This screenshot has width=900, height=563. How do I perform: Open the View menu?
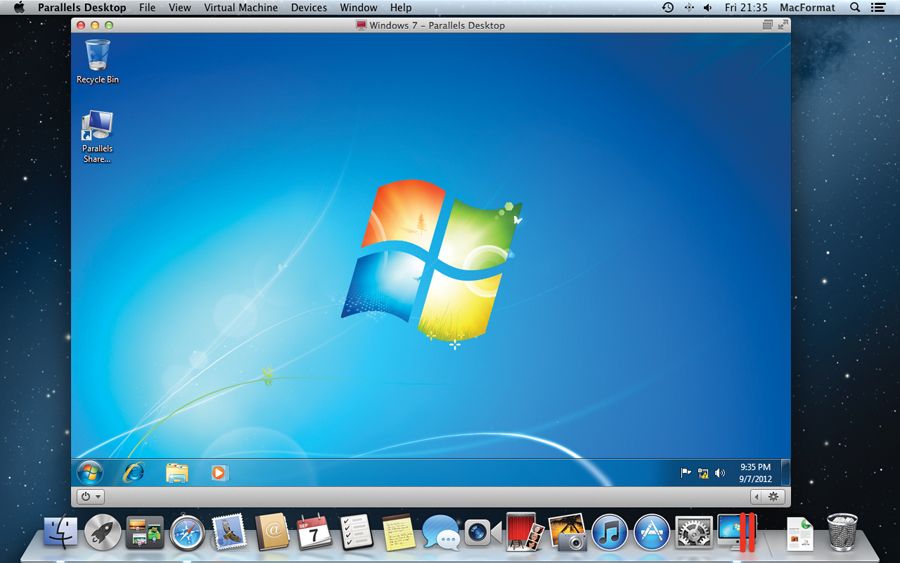(180, 7)
